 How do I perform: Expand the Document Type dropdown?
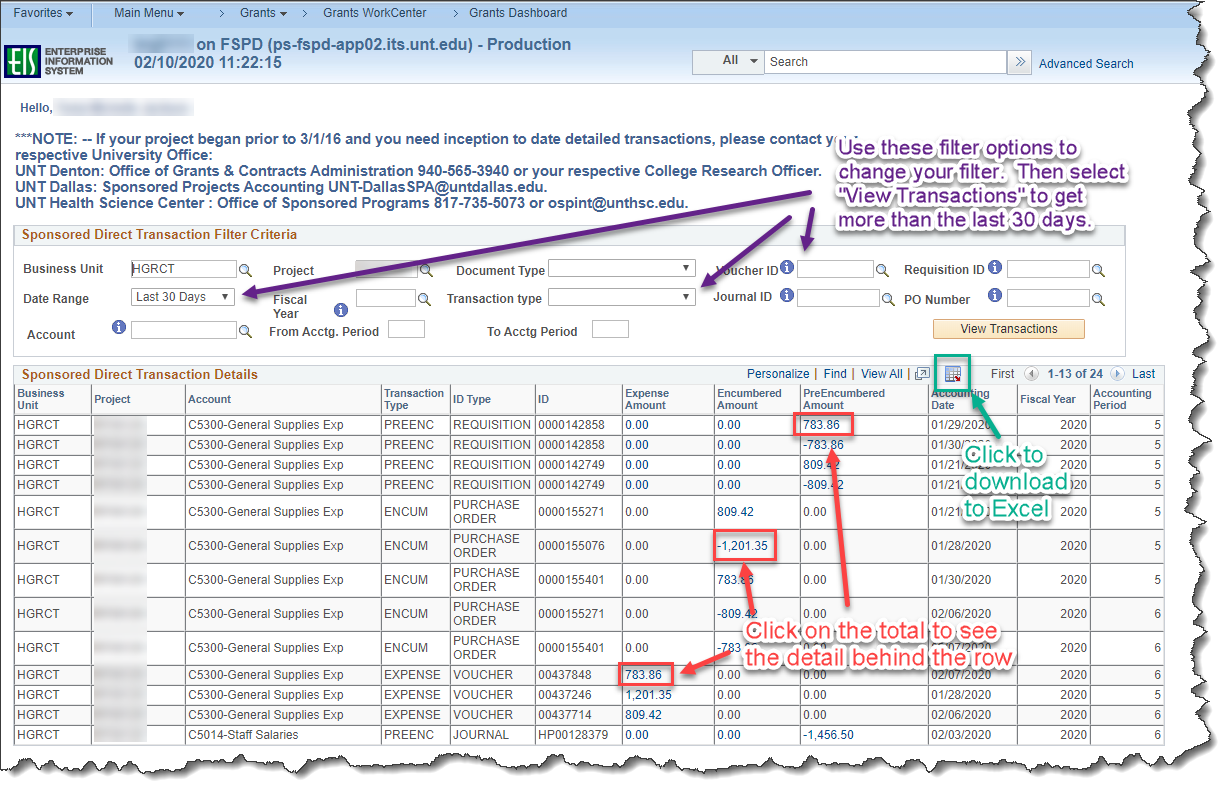tap(621, 267)
